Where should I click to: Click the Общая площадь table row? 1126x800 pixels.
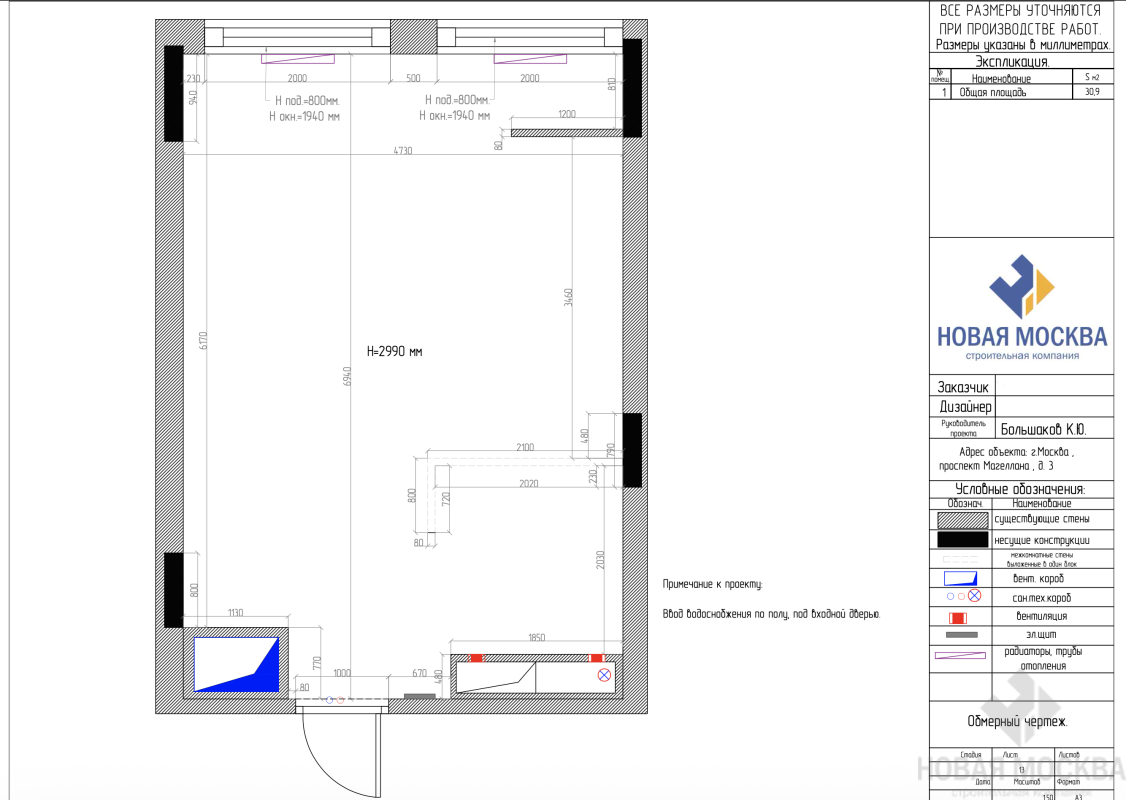pos(1021,92)
